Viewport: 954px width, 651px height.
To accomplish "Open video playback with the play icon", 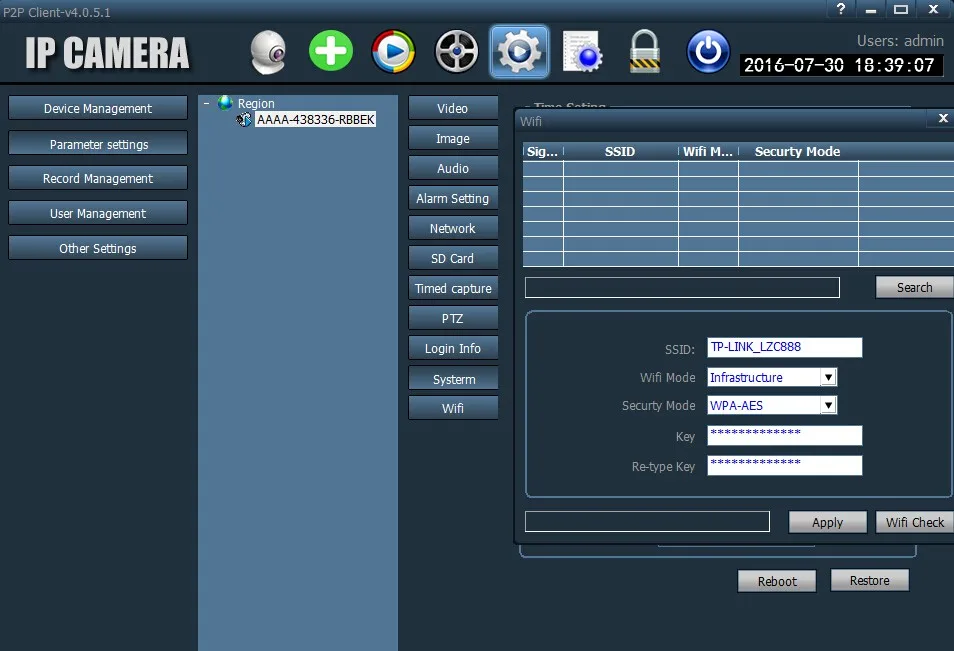I will [x=393, y=52].
